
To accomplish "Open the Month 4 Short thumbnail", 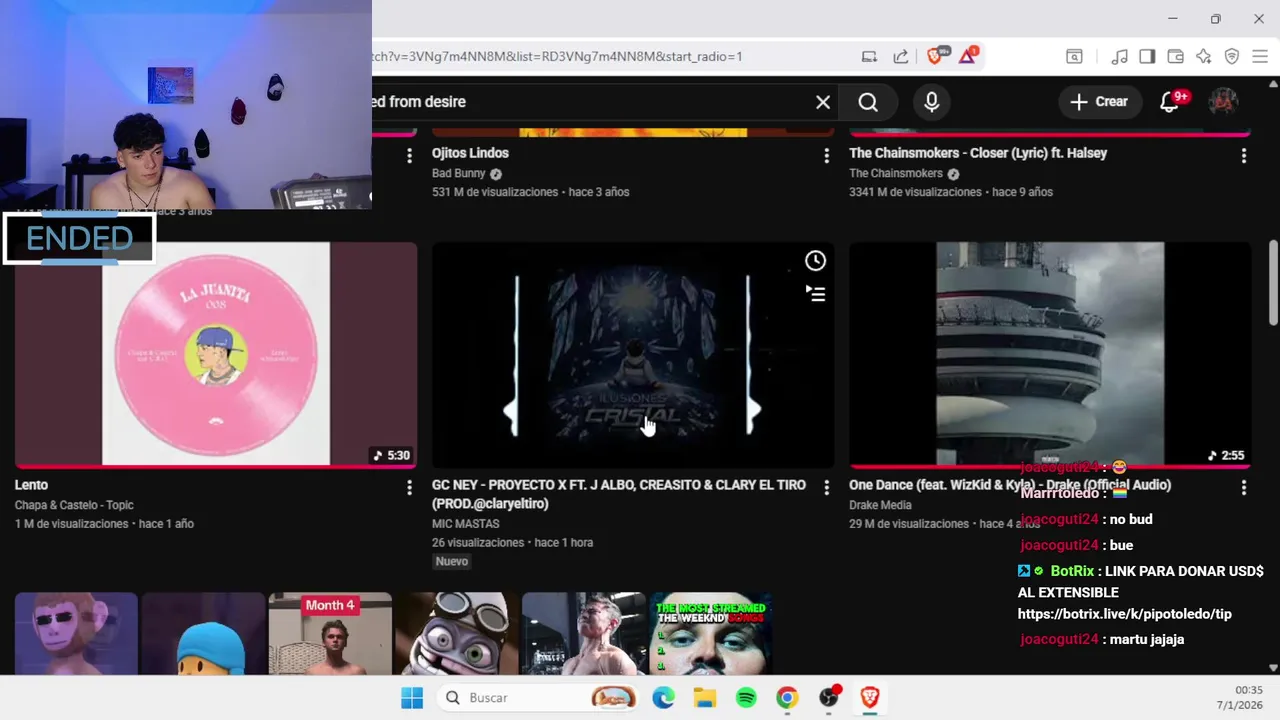I will (x=330, y=634).
